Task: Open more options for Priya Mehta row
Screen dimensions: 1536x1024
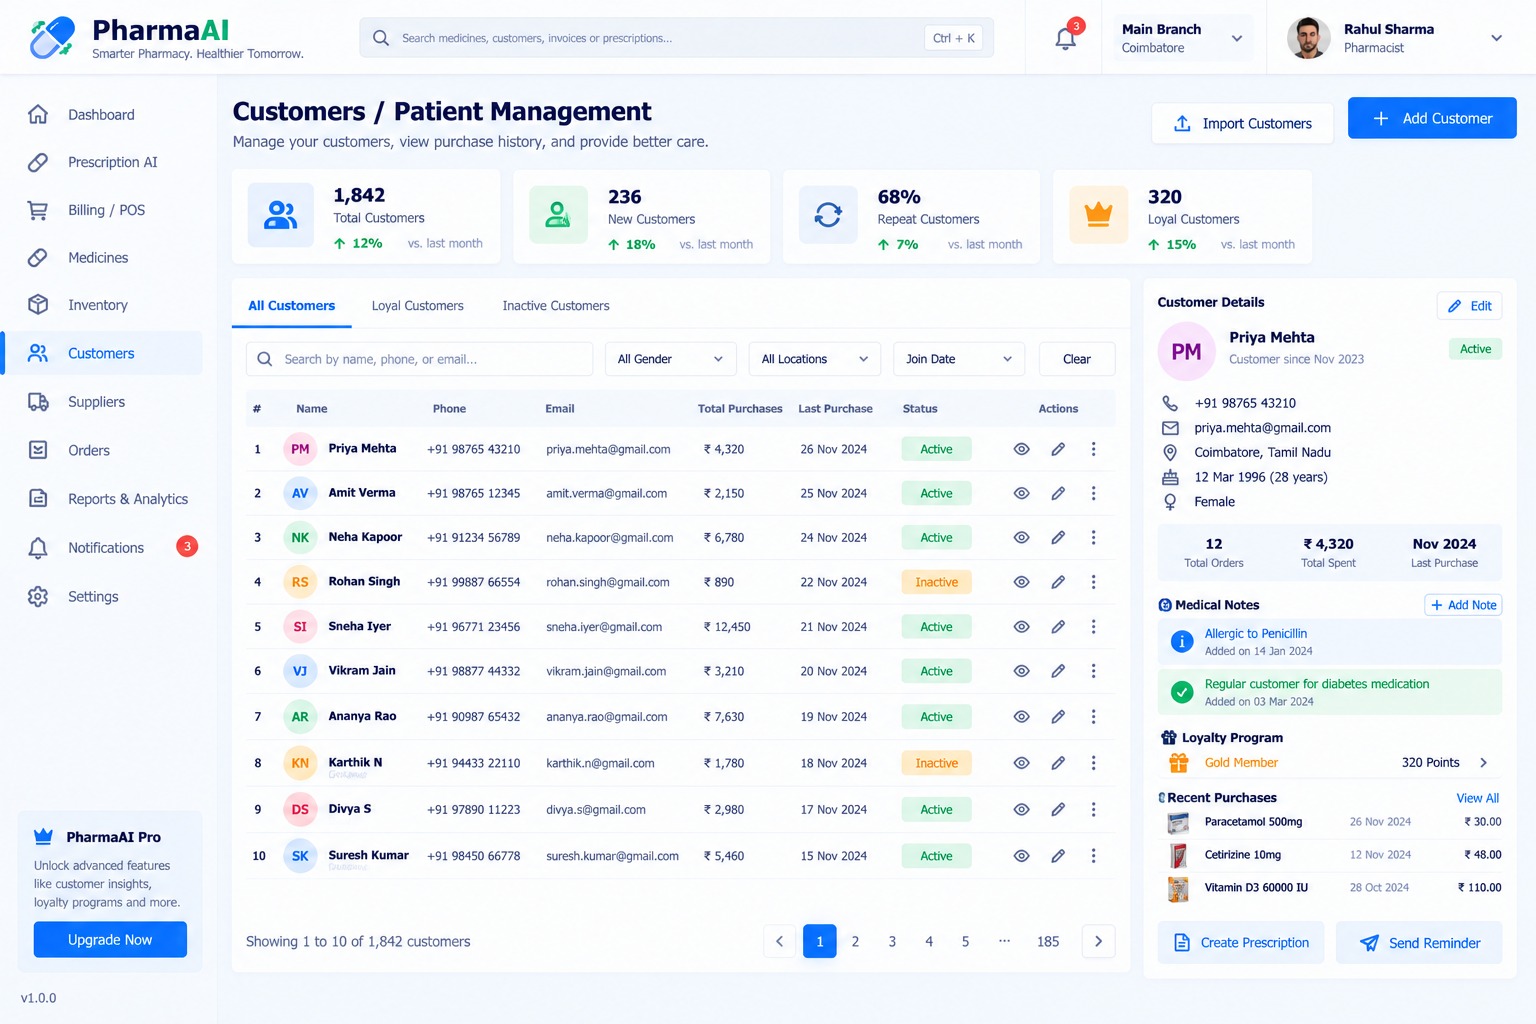Action: pyautogui.click(x=1093, y=449)
